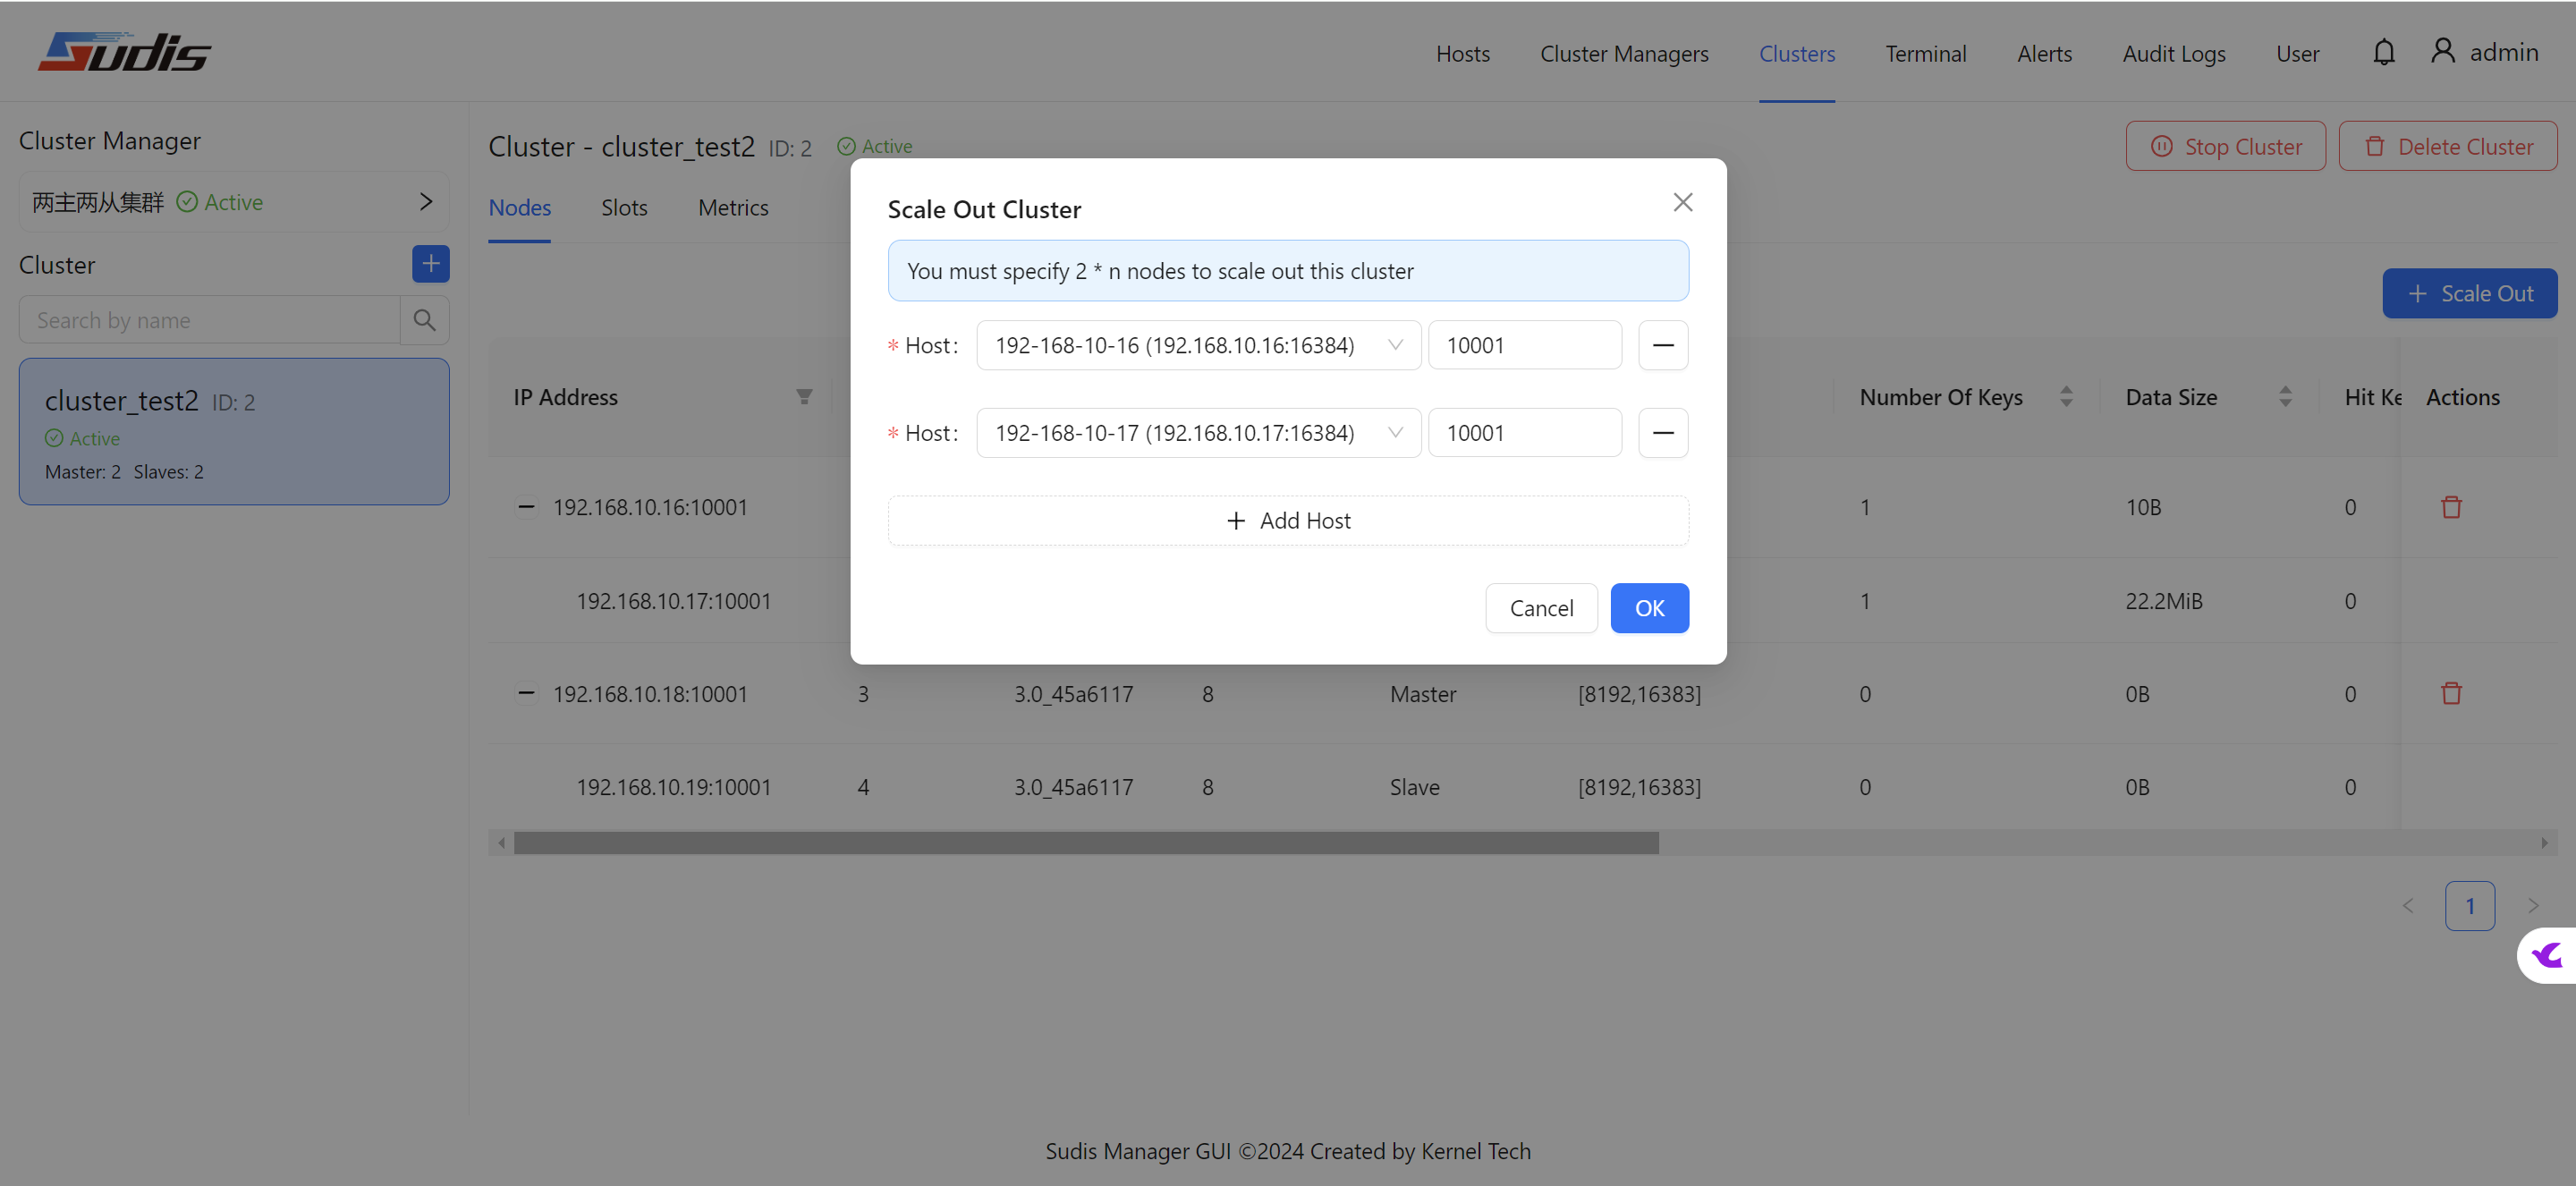2576x1186 pixels.
Task: Go to next page
Action: pos(2532,906)
